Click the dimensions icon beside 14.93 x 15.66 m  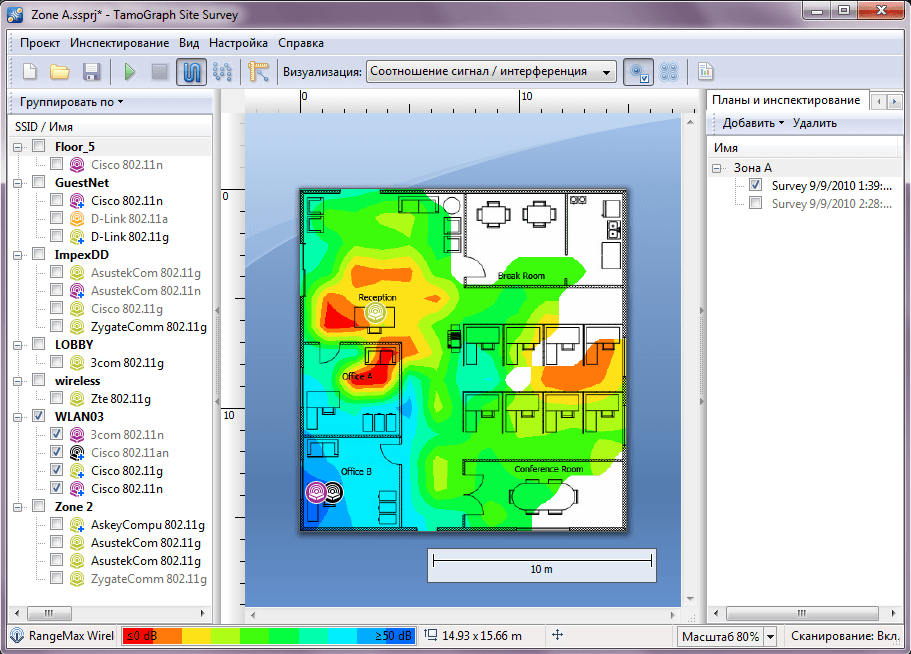pyautogui.click(x=431, y=635)
